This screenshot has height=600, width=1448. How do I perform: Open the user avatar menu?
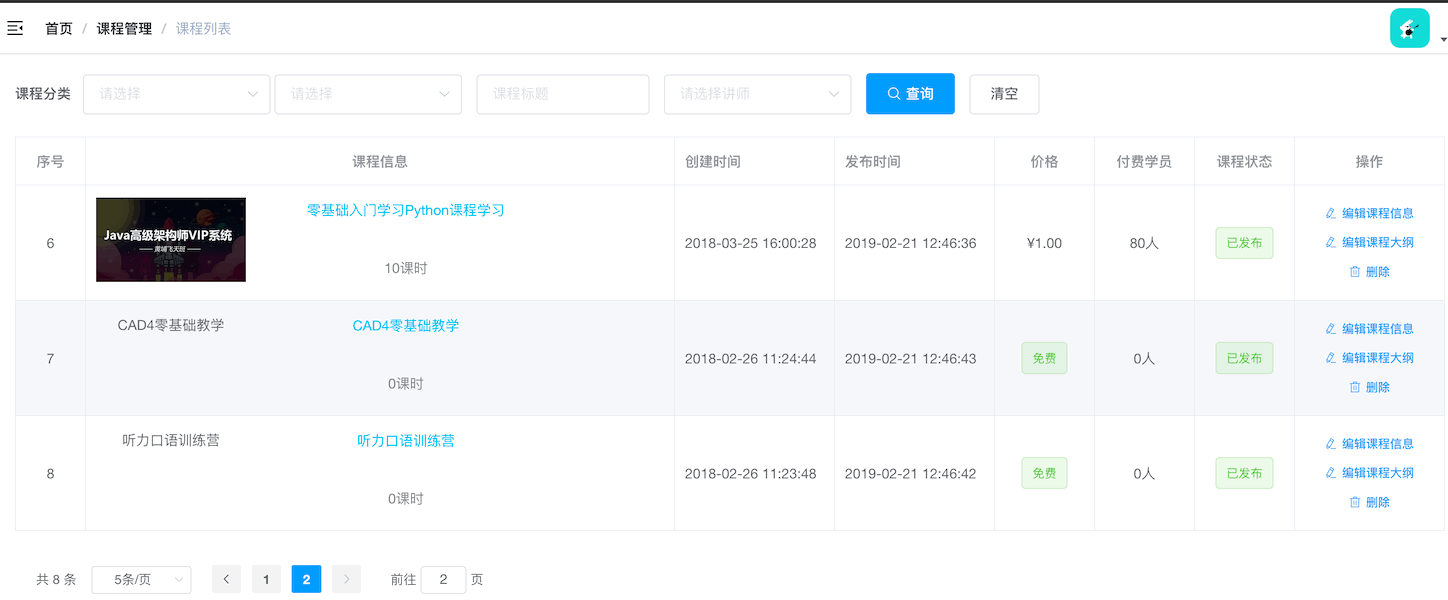click(1409, 28)
